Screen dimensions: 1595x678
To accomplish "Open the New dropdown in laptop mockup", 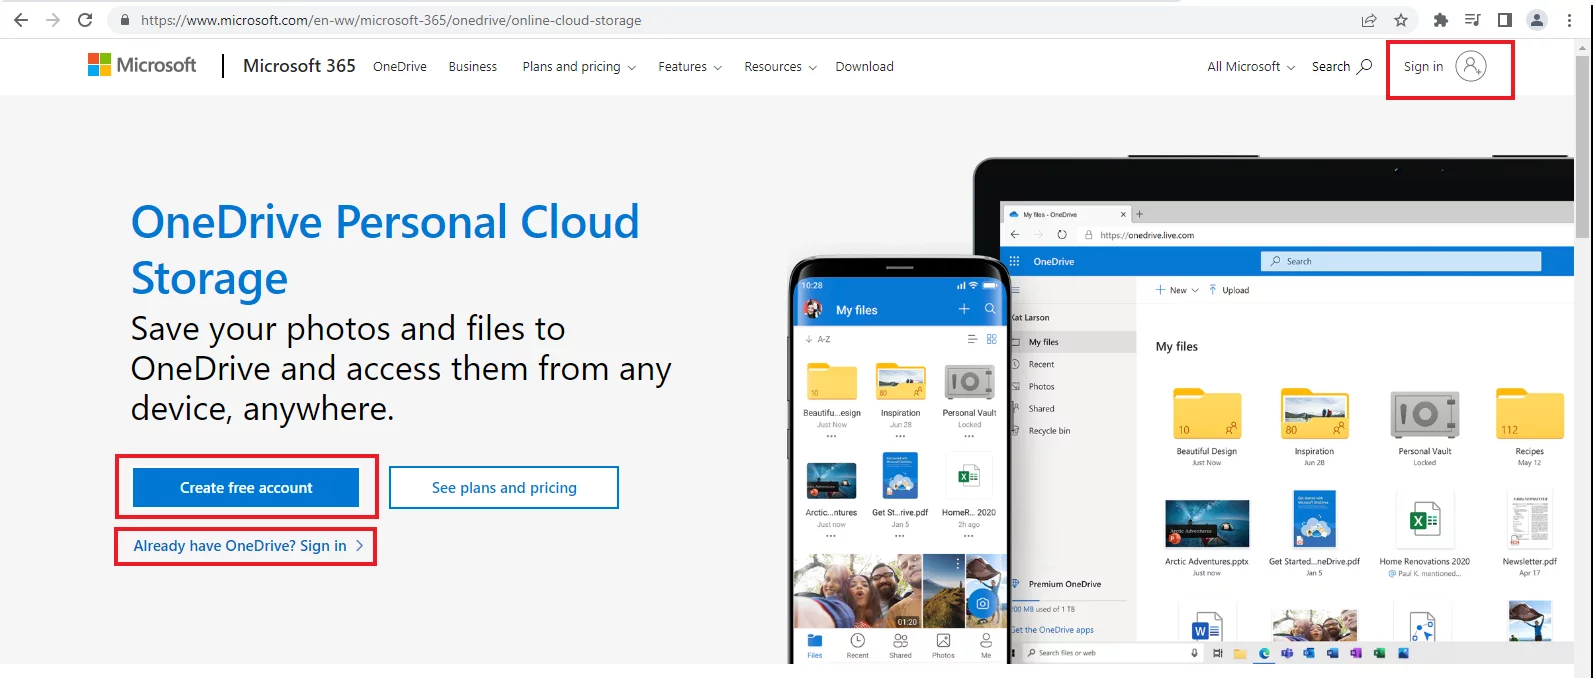I will (x=1177, y=290).
